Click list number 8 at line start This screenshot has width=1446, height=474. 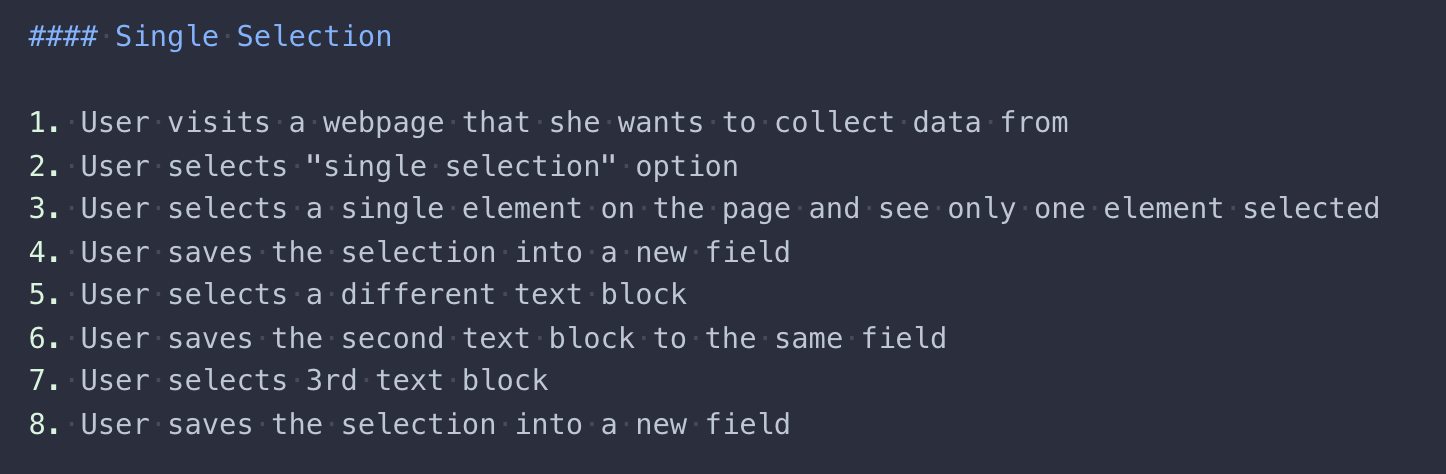pyautogui.click(x=45, y=424)
